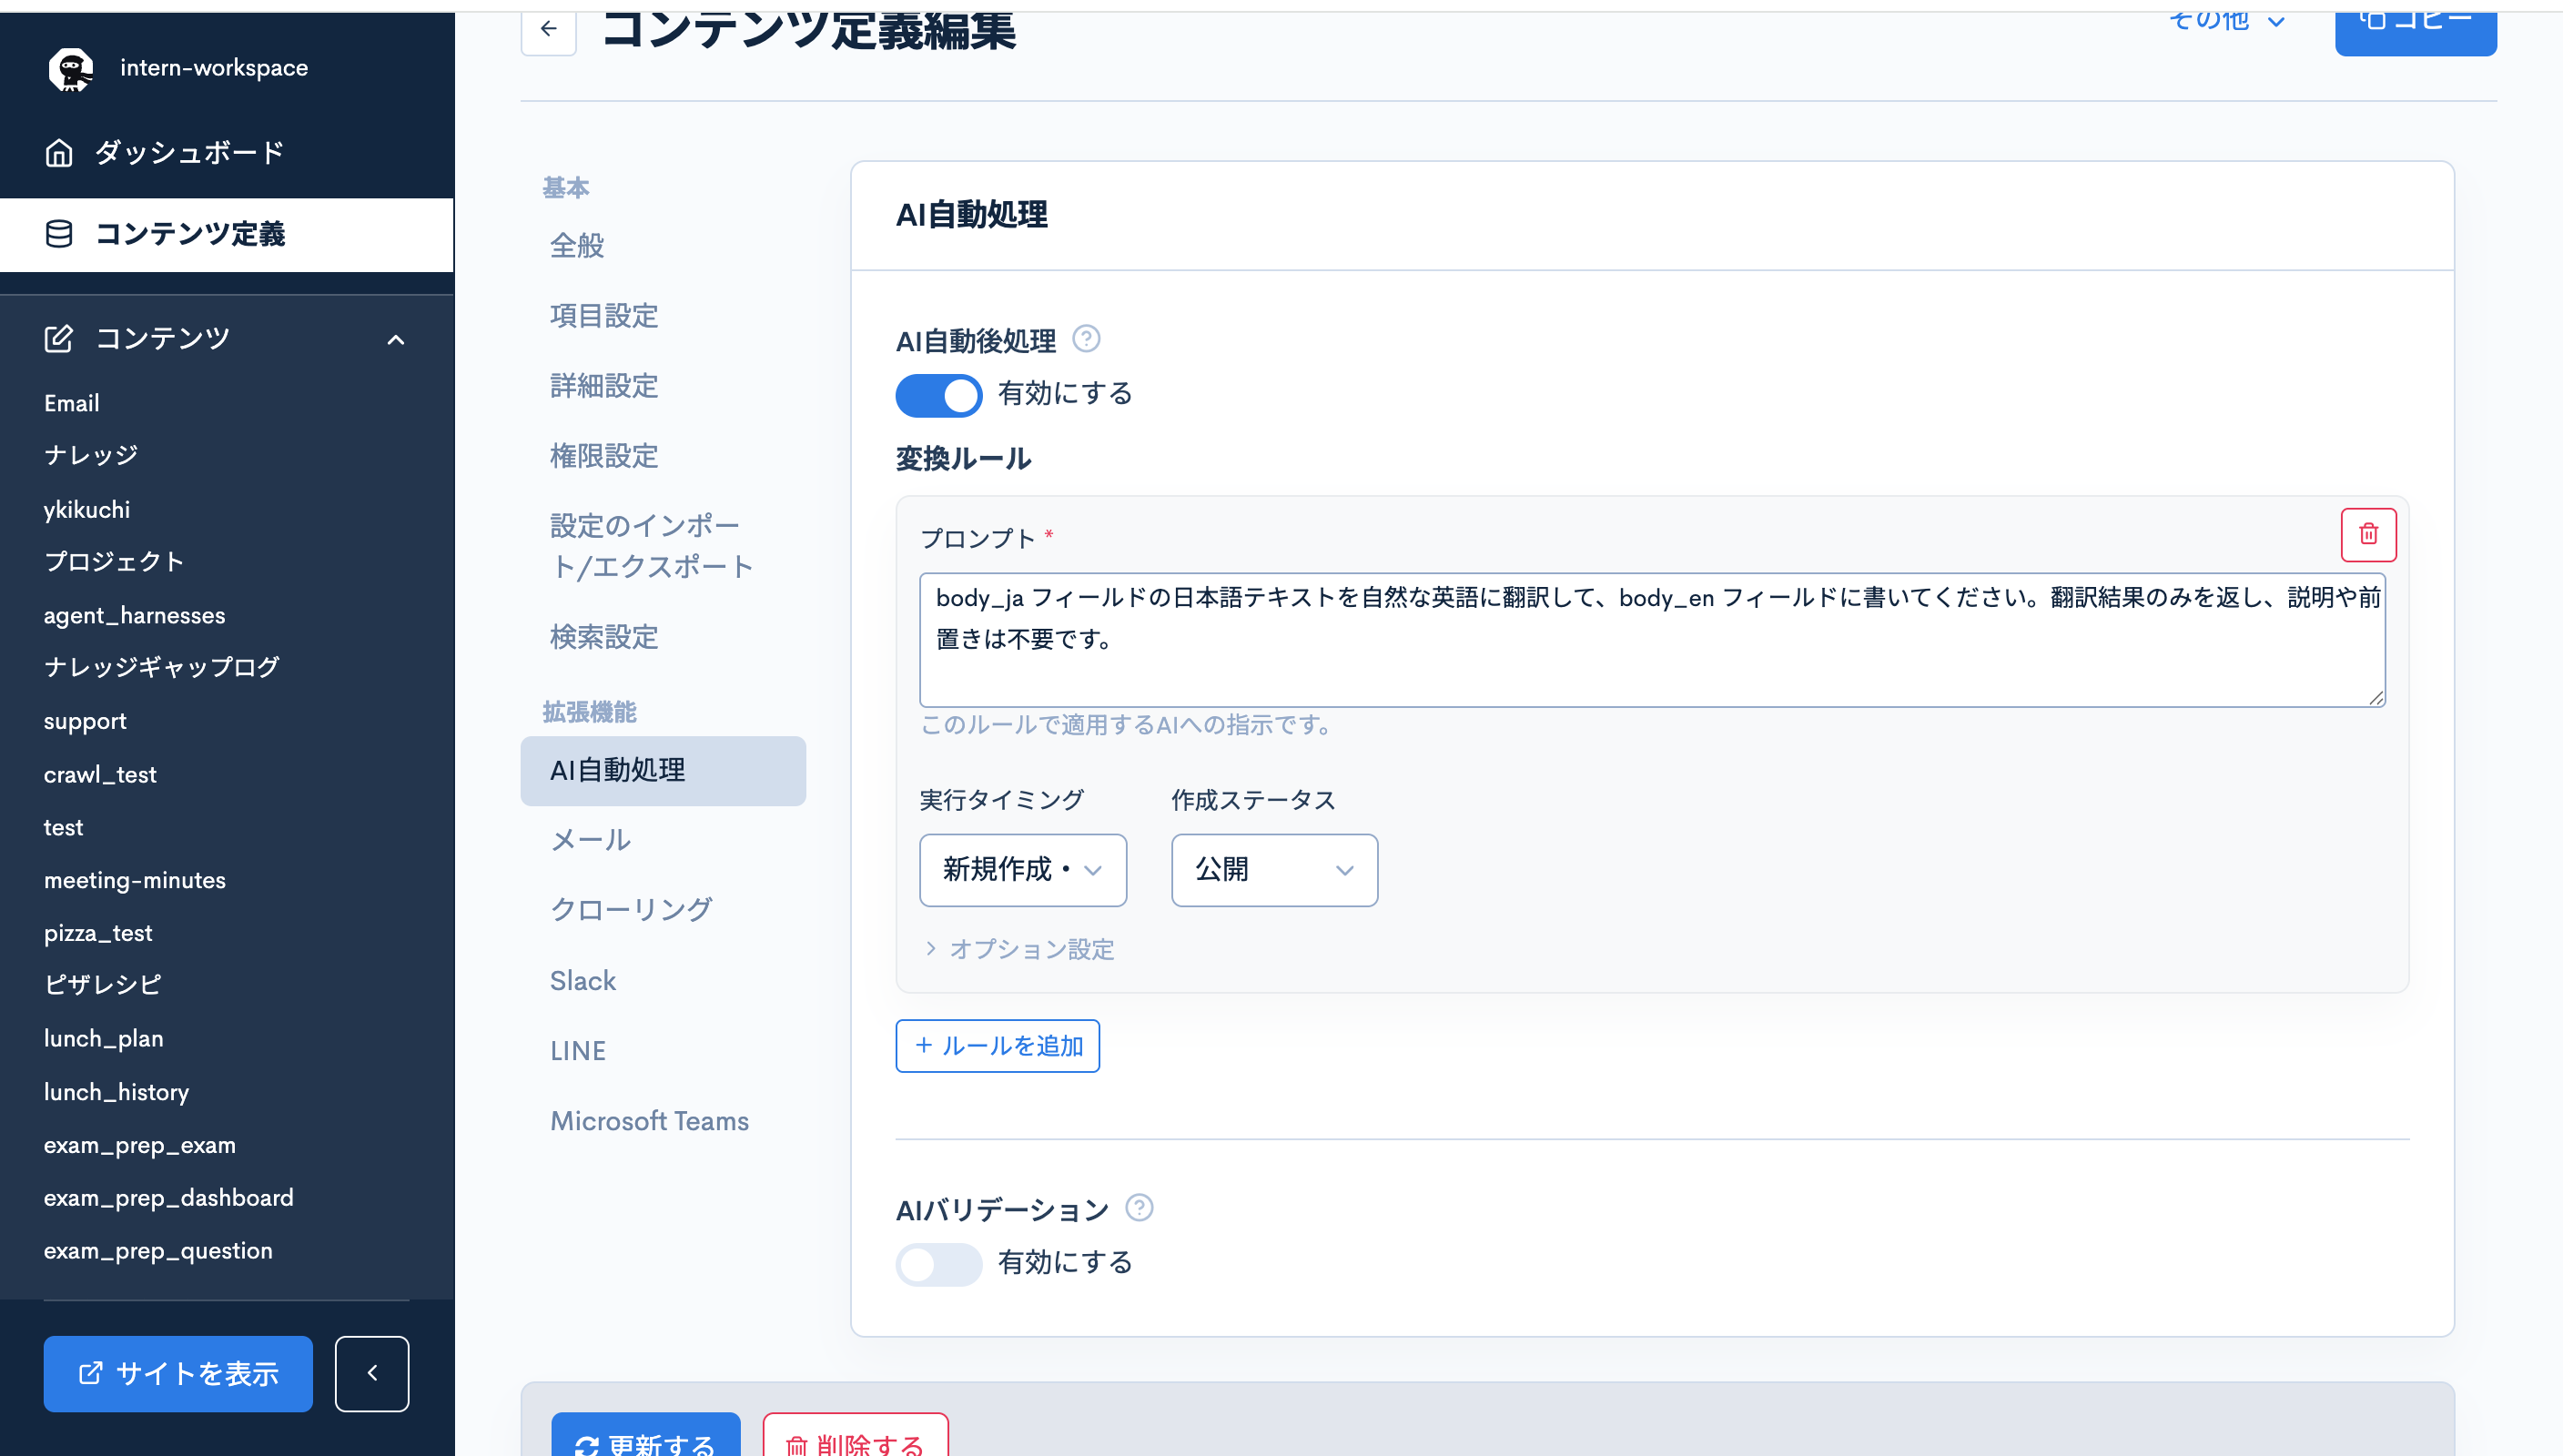
Task: Open Microsoft Teams extension settings
Action: tap(649, 1121)
